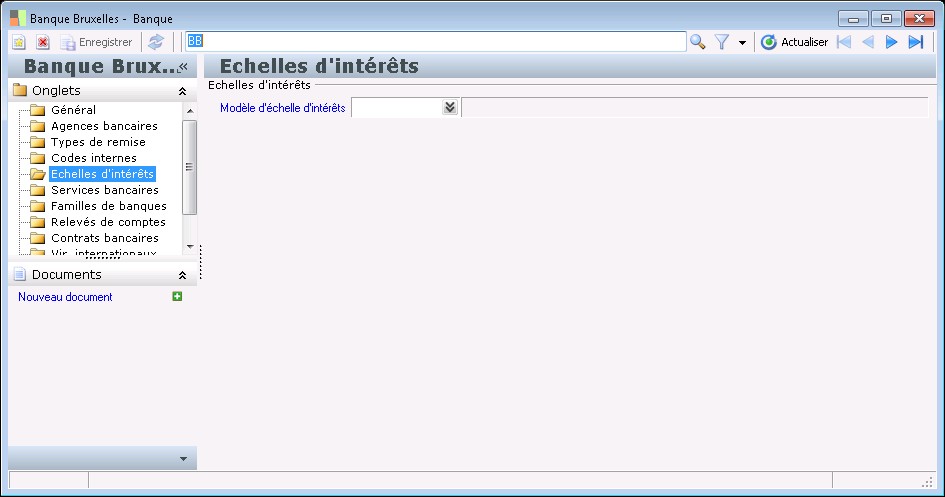Click the Services bancaires folder icon
The image size is (945, 497).
[38, 190]
